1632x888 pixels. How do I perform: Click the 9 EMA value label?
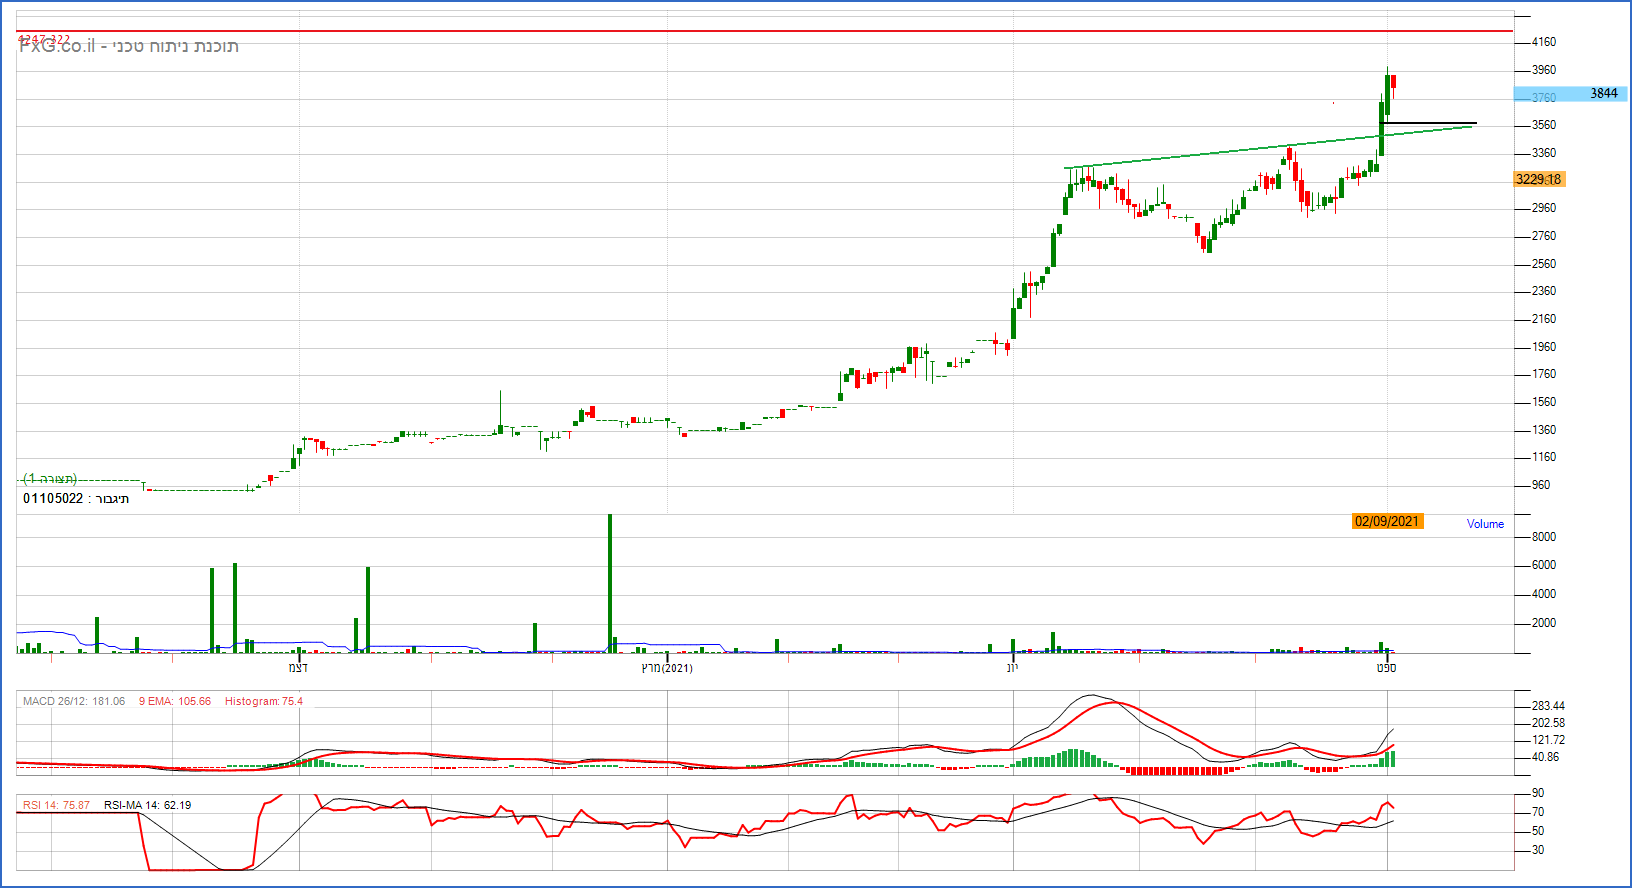click(x=175, y=701)
